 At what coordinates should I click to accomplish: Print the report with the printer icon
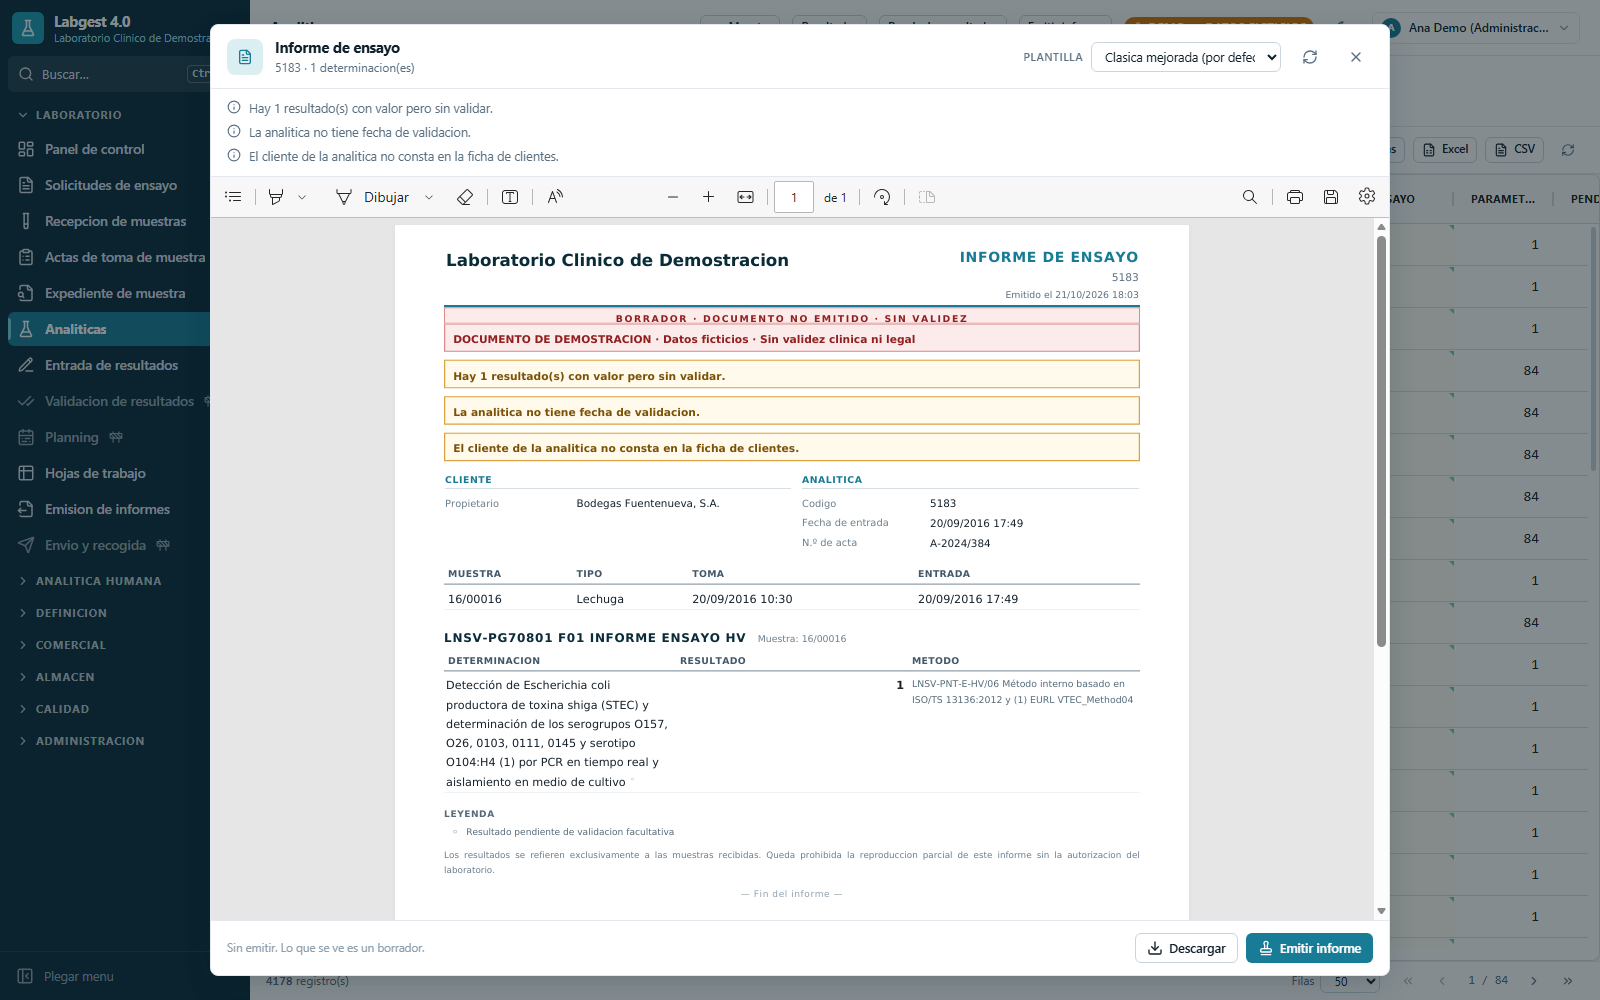coord(1295,197)
